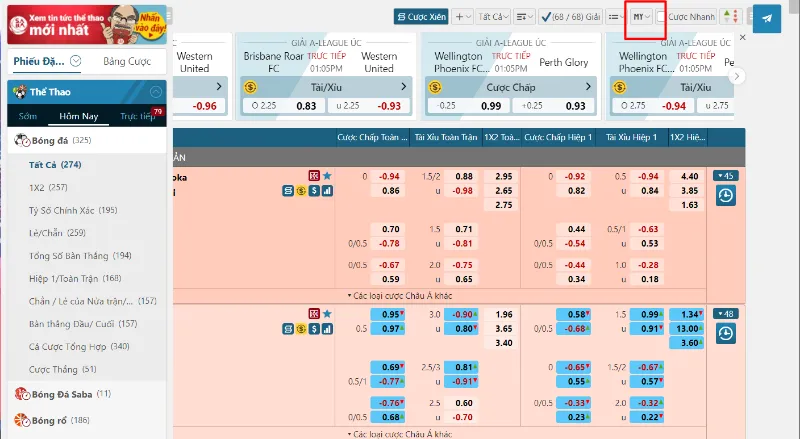Click the Bóng Đá Saba icon
This screenshot has height=439, width=800.
(x=22, y=394)
